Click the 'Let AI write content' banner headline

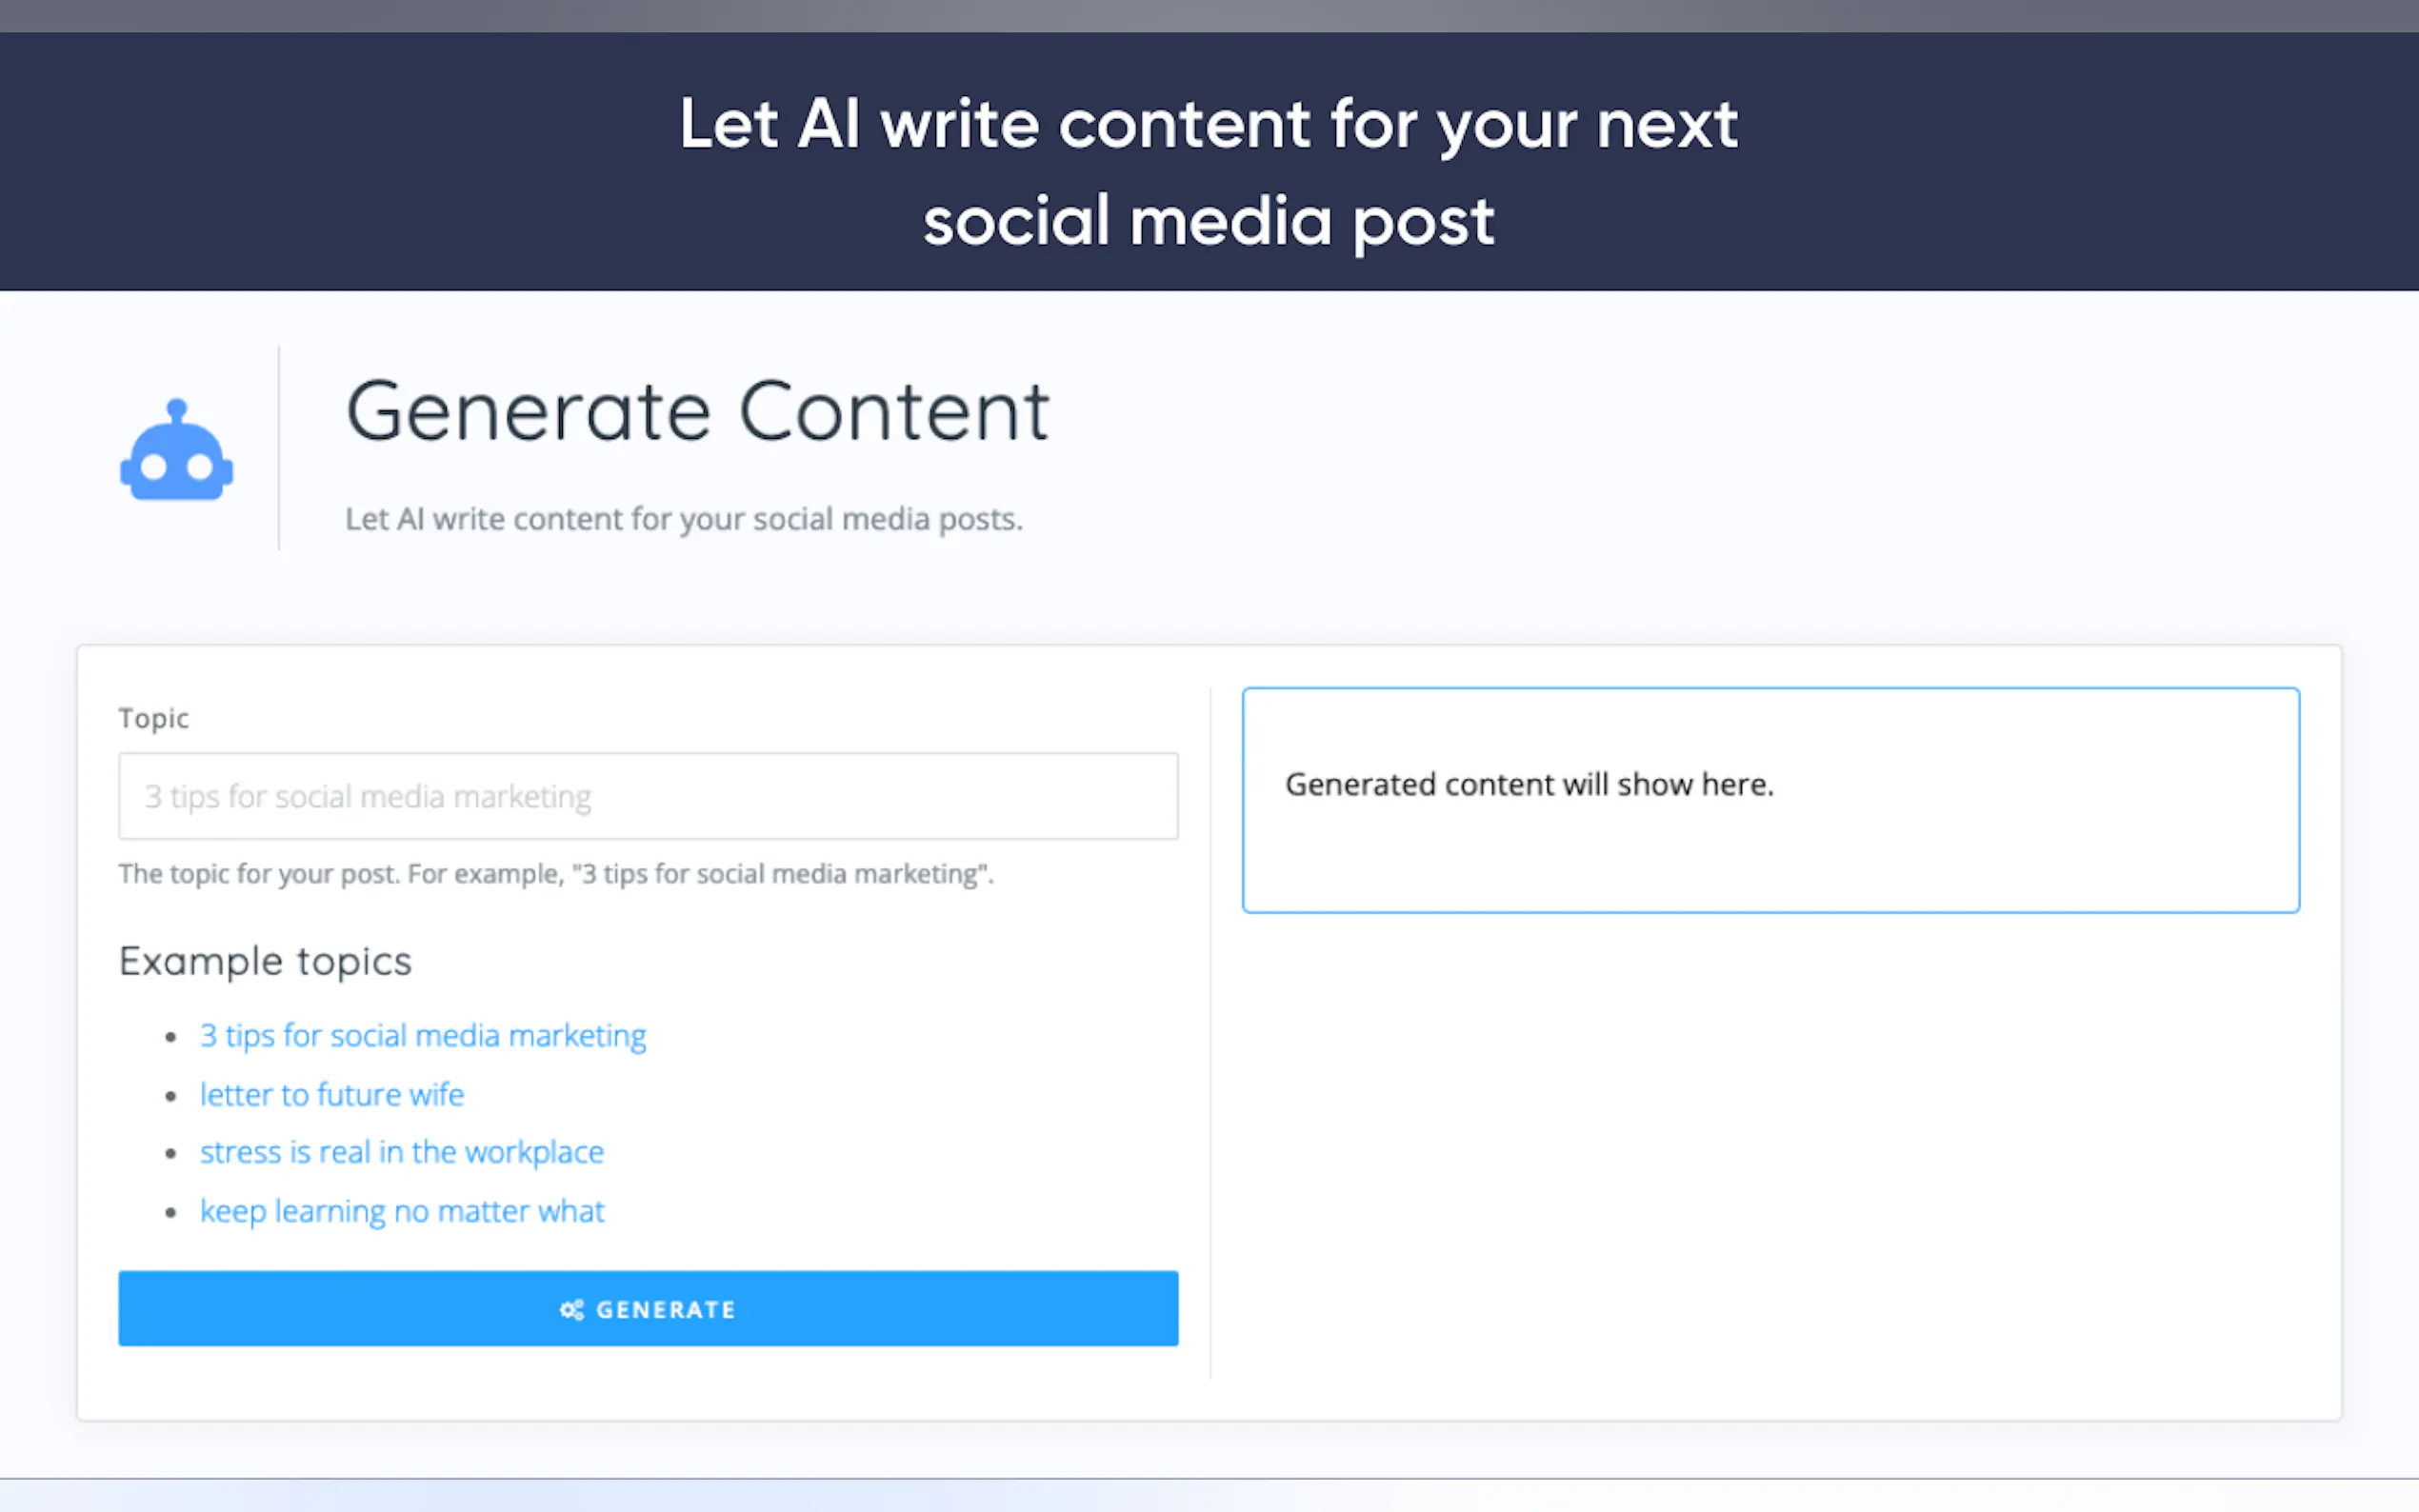(x=1208, y=172)
